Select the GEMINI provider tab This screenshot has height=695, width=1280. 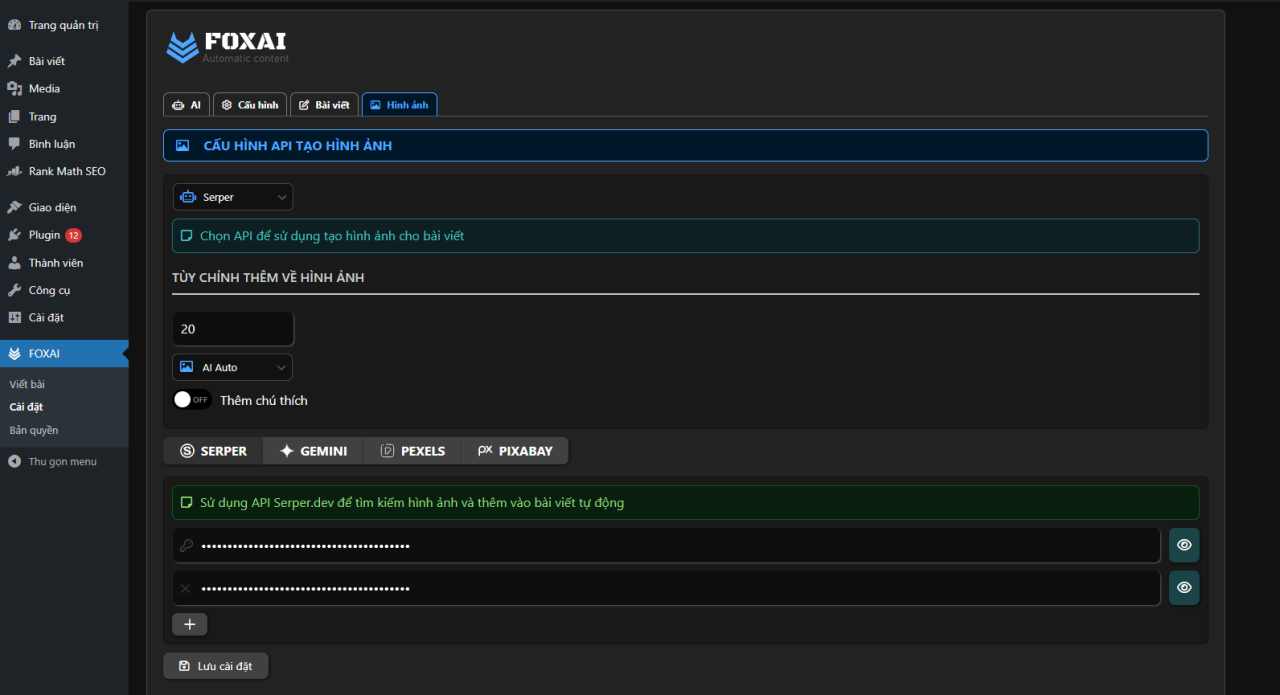click(x=313, y=451)
